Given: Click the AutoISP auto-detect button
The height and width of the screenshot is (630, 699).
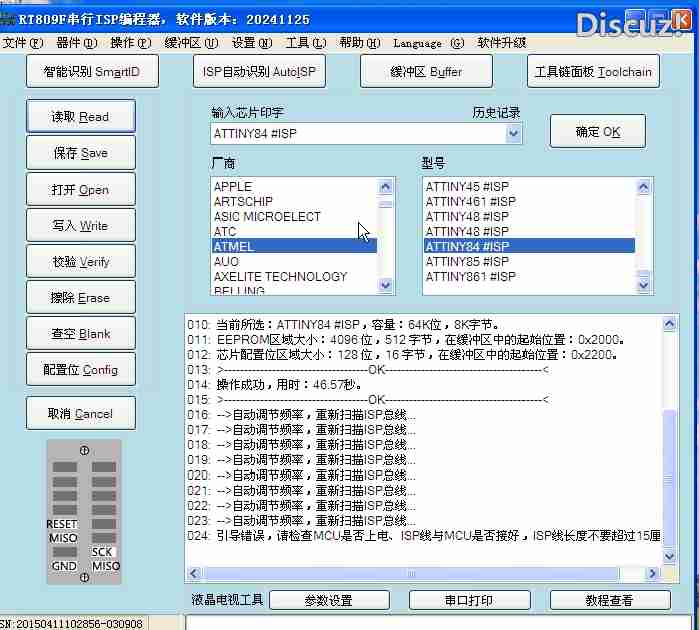Looking at the screenshot, I should pos(258,72).
